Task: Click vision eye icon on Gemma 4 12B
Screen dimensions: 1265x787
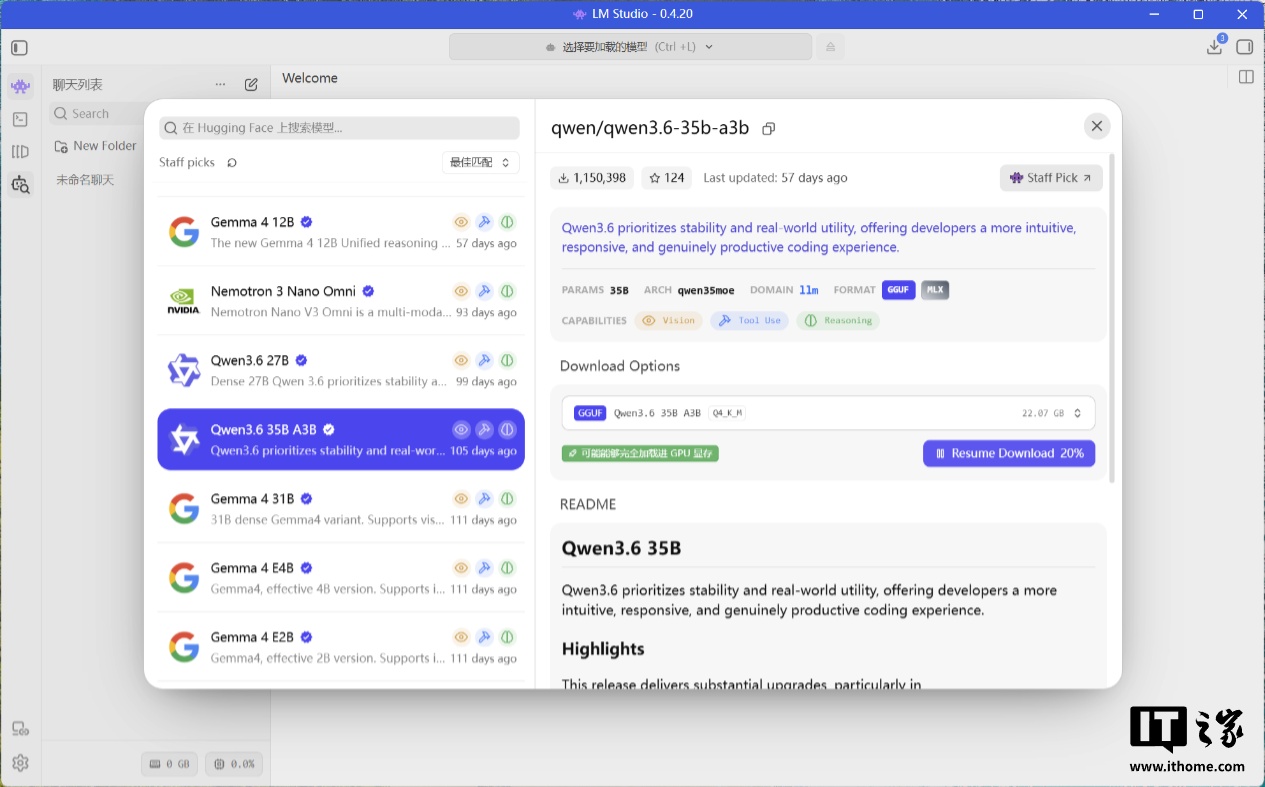Action: coord(461,222)
